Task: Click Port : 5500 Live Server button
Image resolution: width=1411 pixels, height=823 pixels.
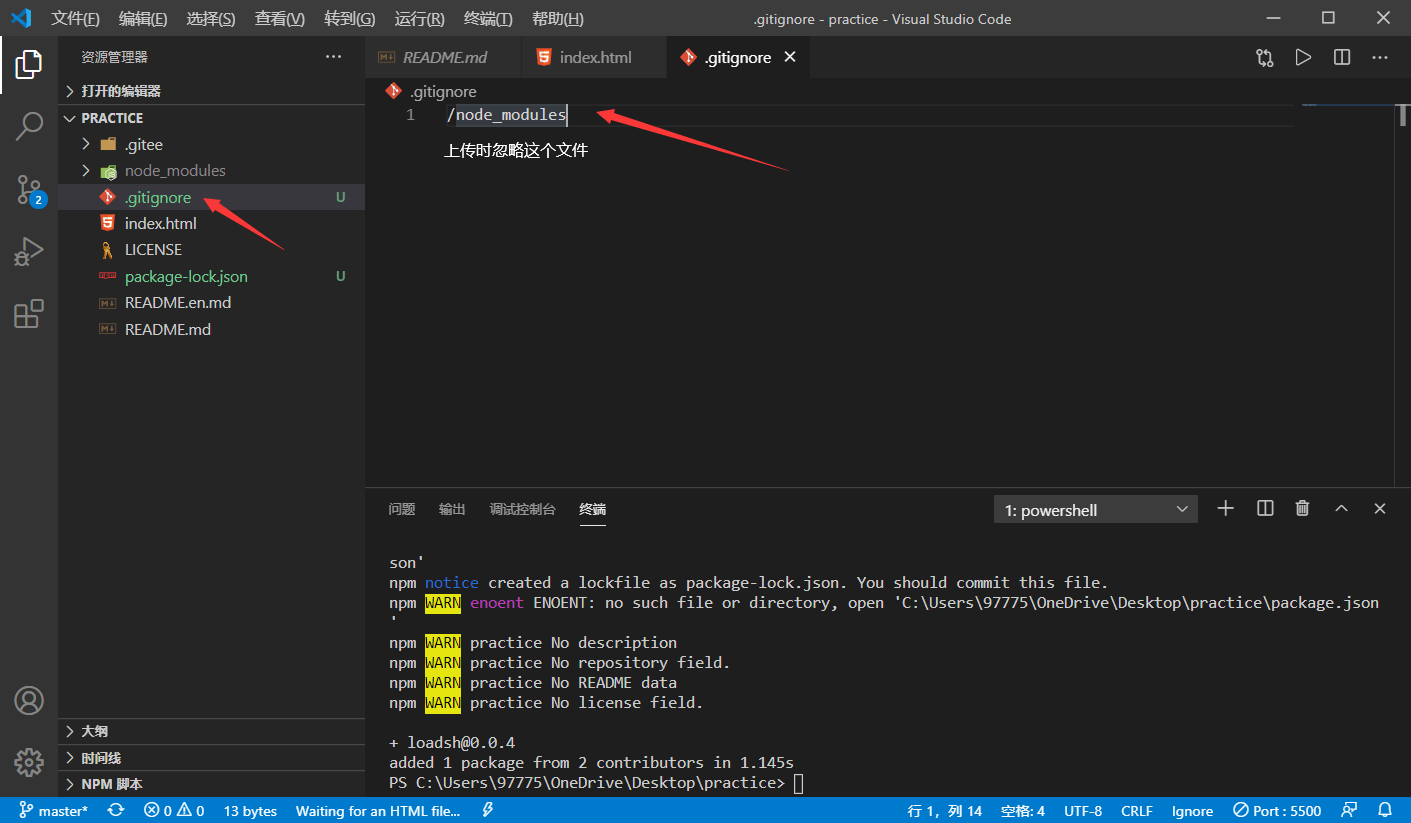Action: 1277,810
